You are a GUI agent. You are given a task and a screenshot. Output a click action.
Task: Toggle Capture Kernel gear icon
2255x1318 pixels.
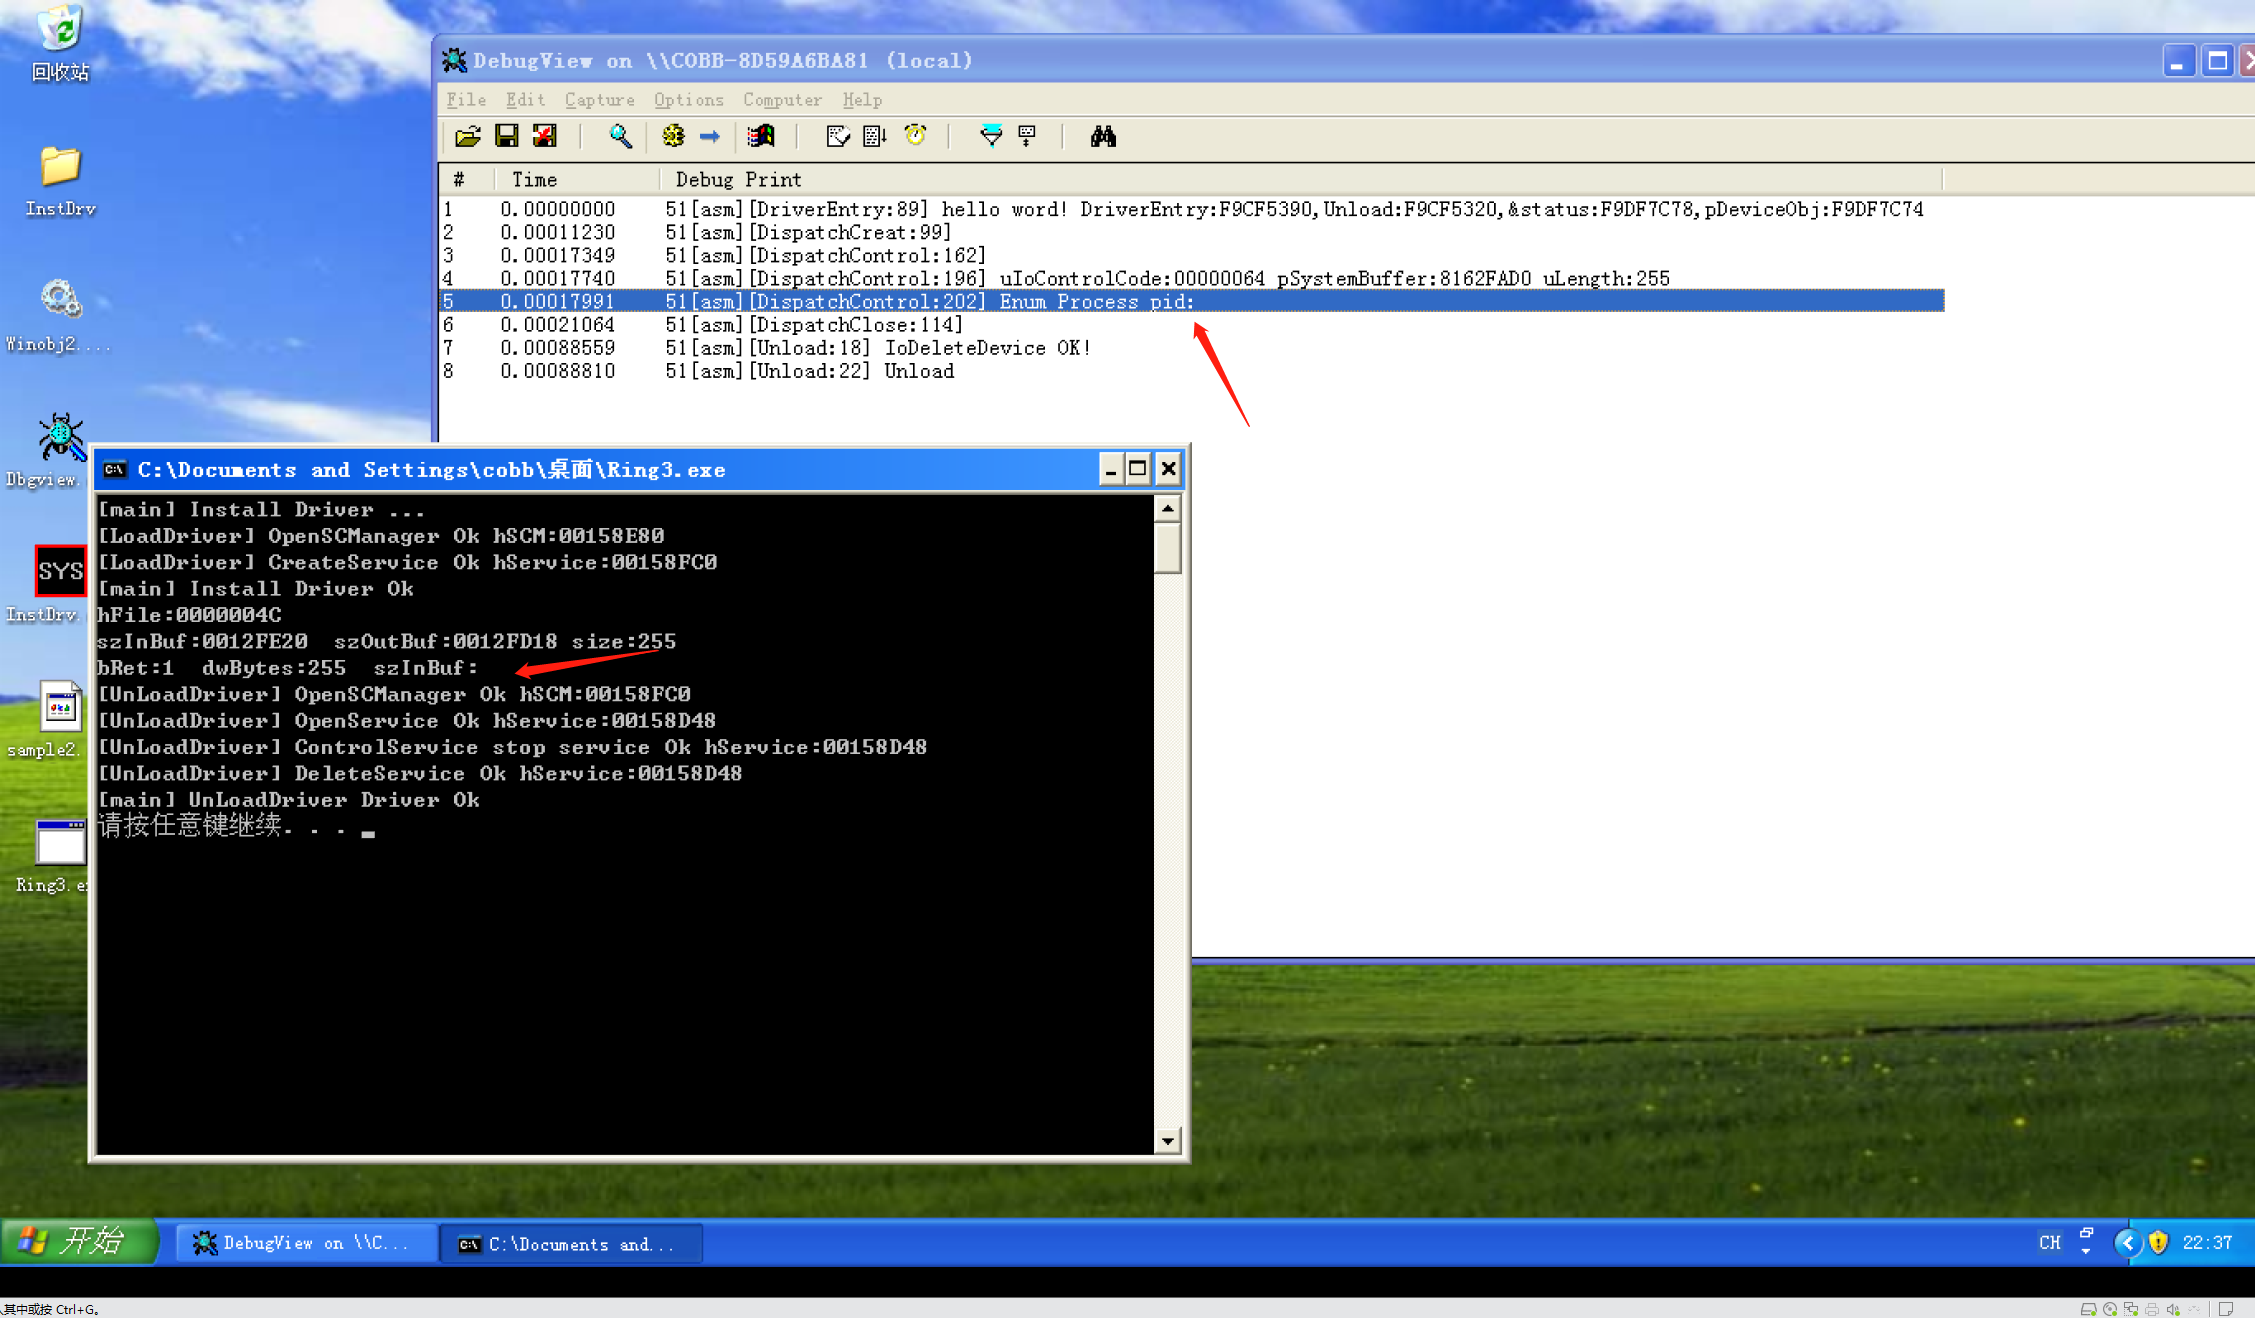[673, 136]
